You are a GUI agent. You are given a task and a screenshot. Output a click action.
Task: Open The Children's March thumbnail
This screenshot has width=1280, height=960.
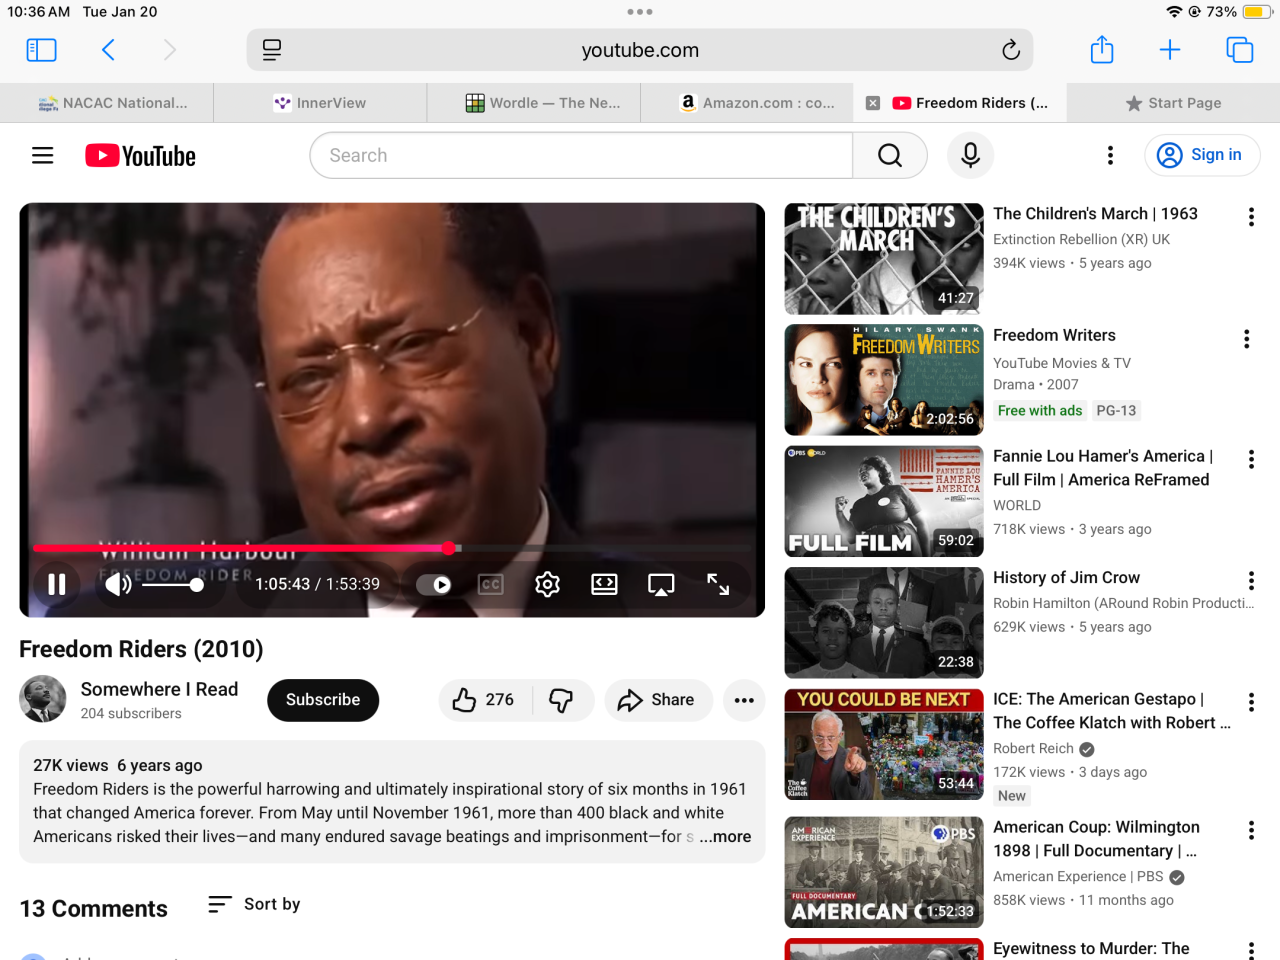click(884, 259)
